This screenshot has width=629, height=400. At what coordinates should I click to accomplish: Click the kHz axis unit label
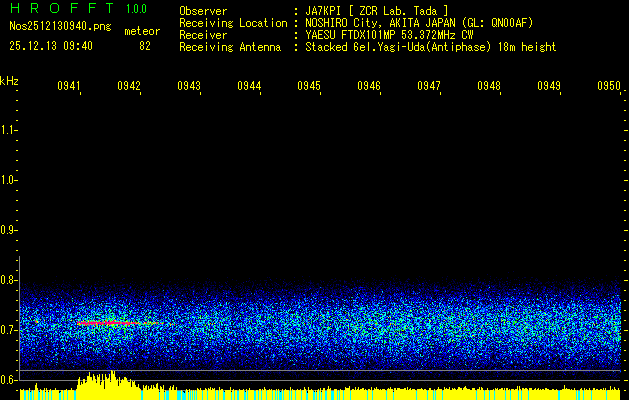[9, 80]
